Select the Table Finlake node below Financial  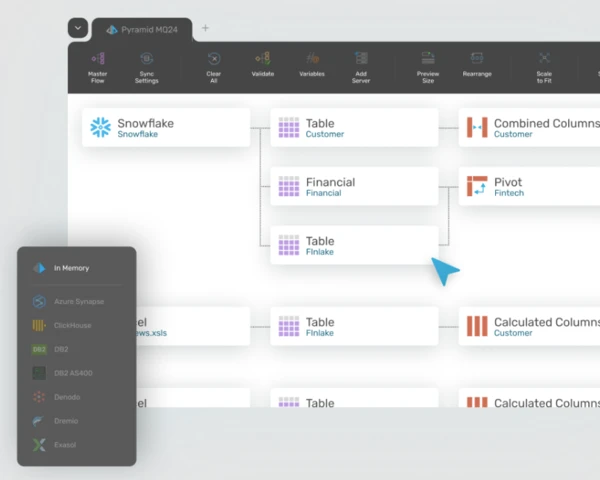pos(354,245)
